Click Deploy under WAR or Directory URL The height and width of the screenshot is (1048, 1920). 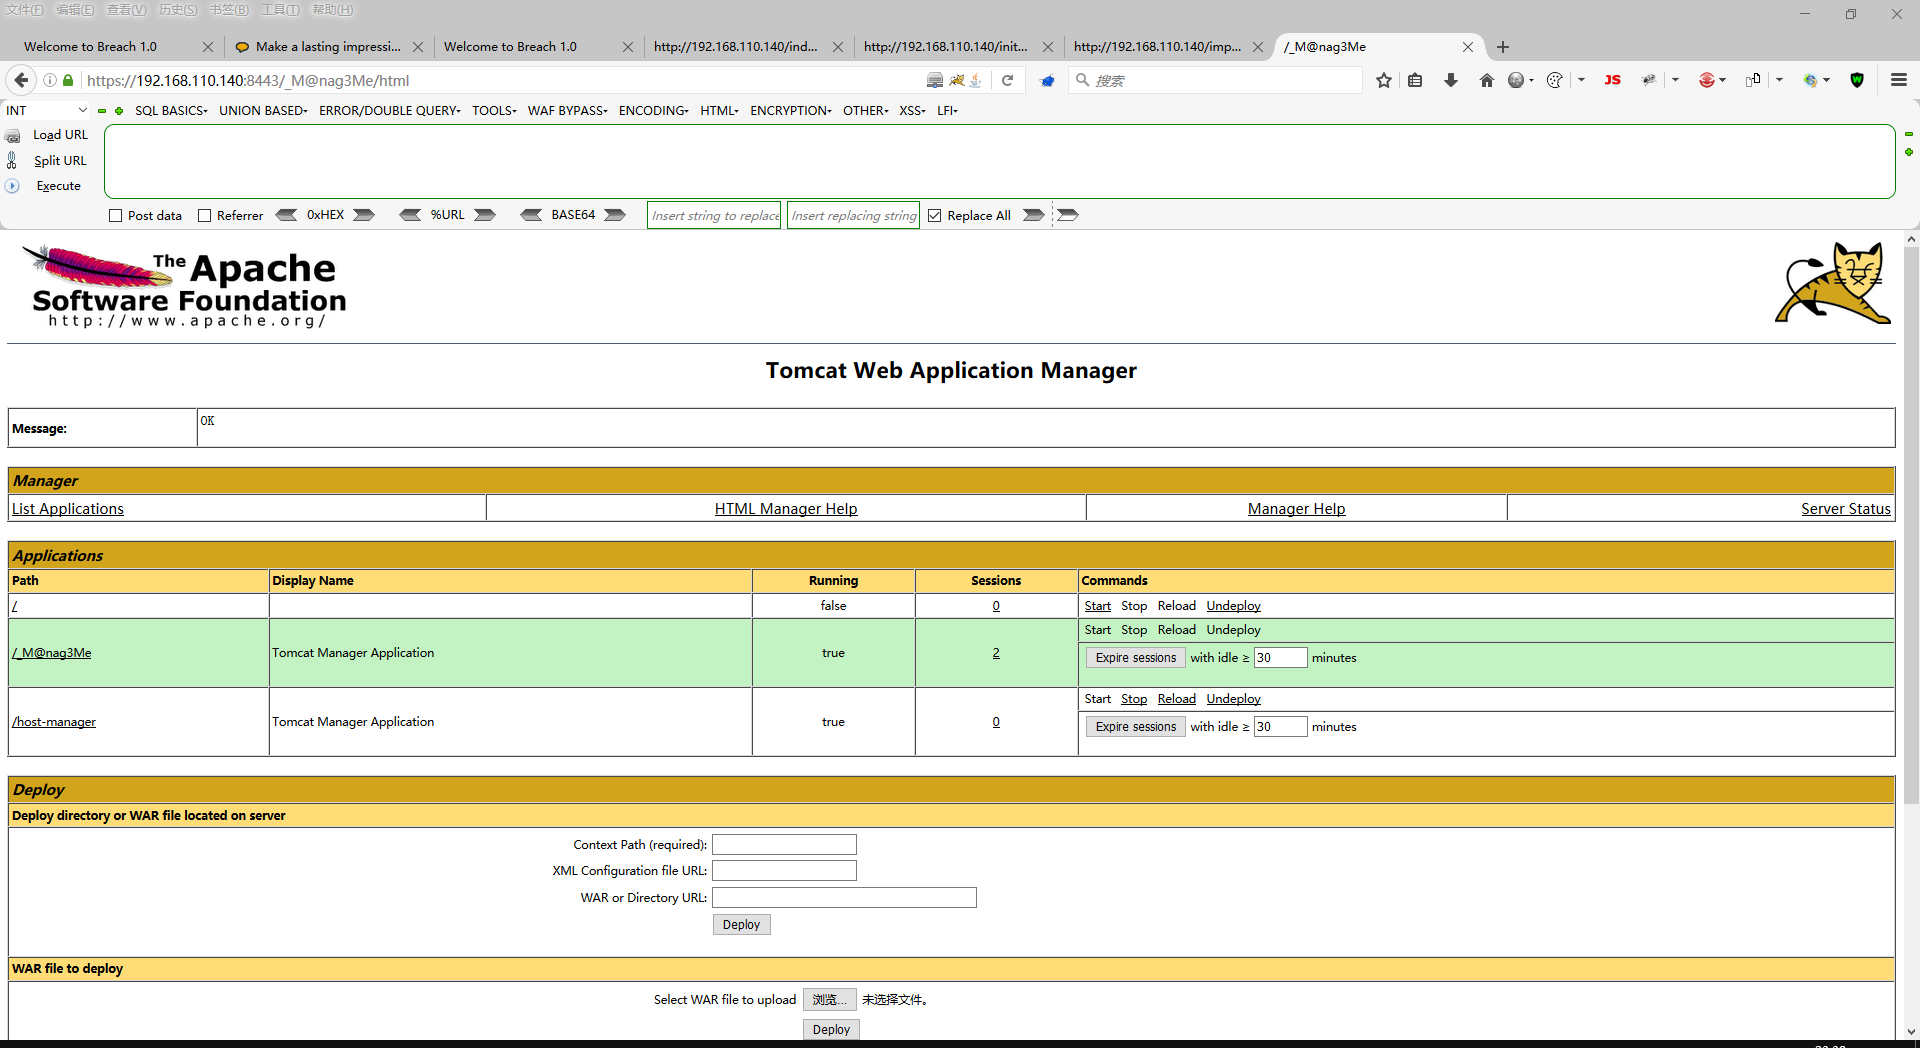coord(741,925)
